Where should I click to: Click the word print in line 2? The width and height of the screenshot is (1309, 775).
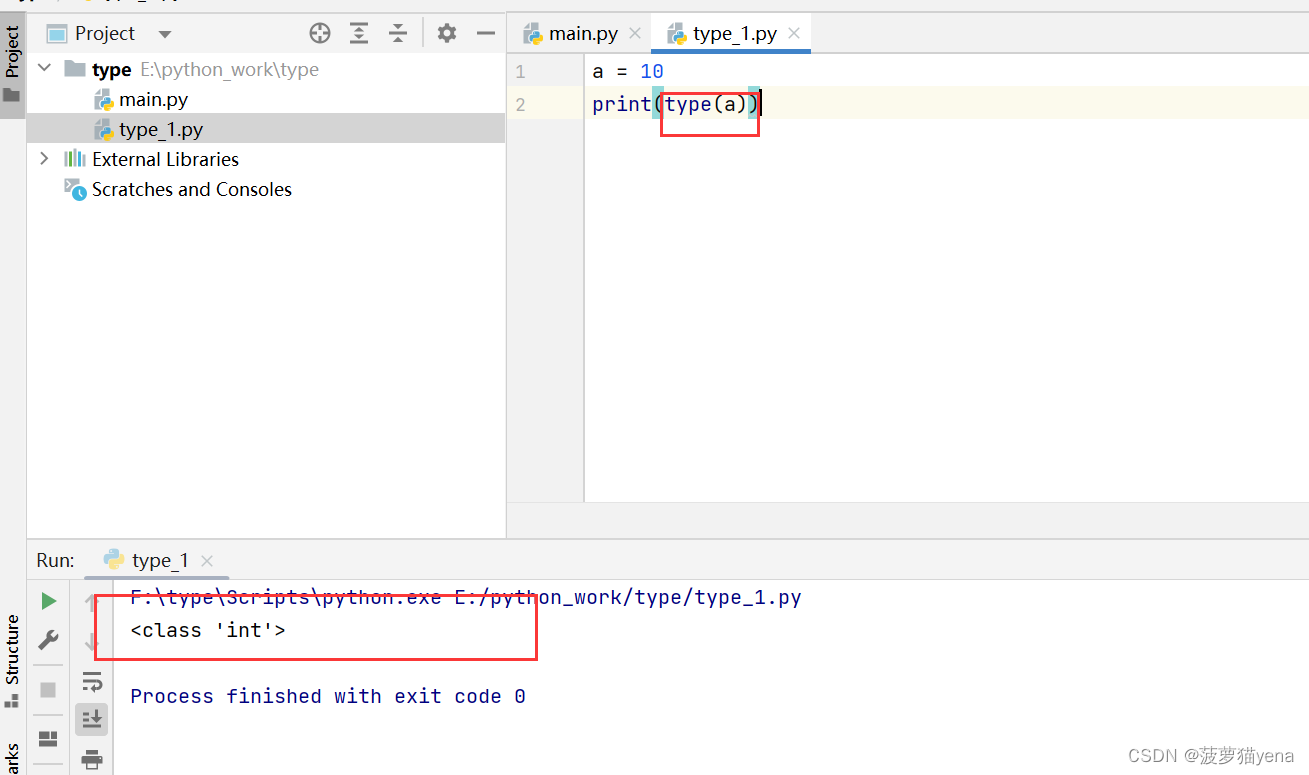pos(622,104)
